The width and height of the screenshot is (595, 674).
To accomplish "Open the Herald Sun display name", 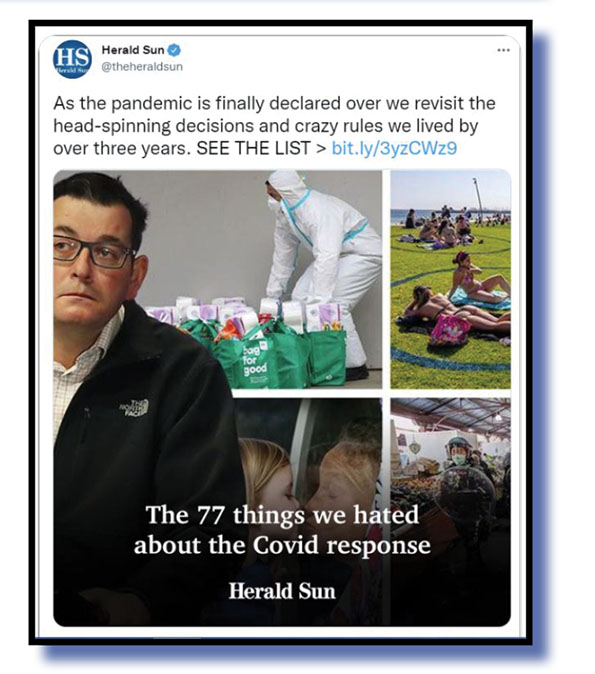I will tap(133, 50).
